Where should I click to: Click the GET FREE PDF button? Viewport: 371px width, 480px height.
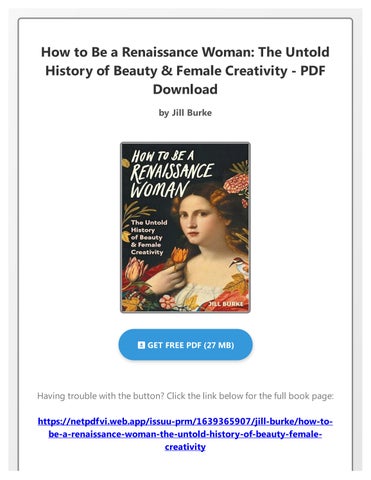click(x=185, y=345)
